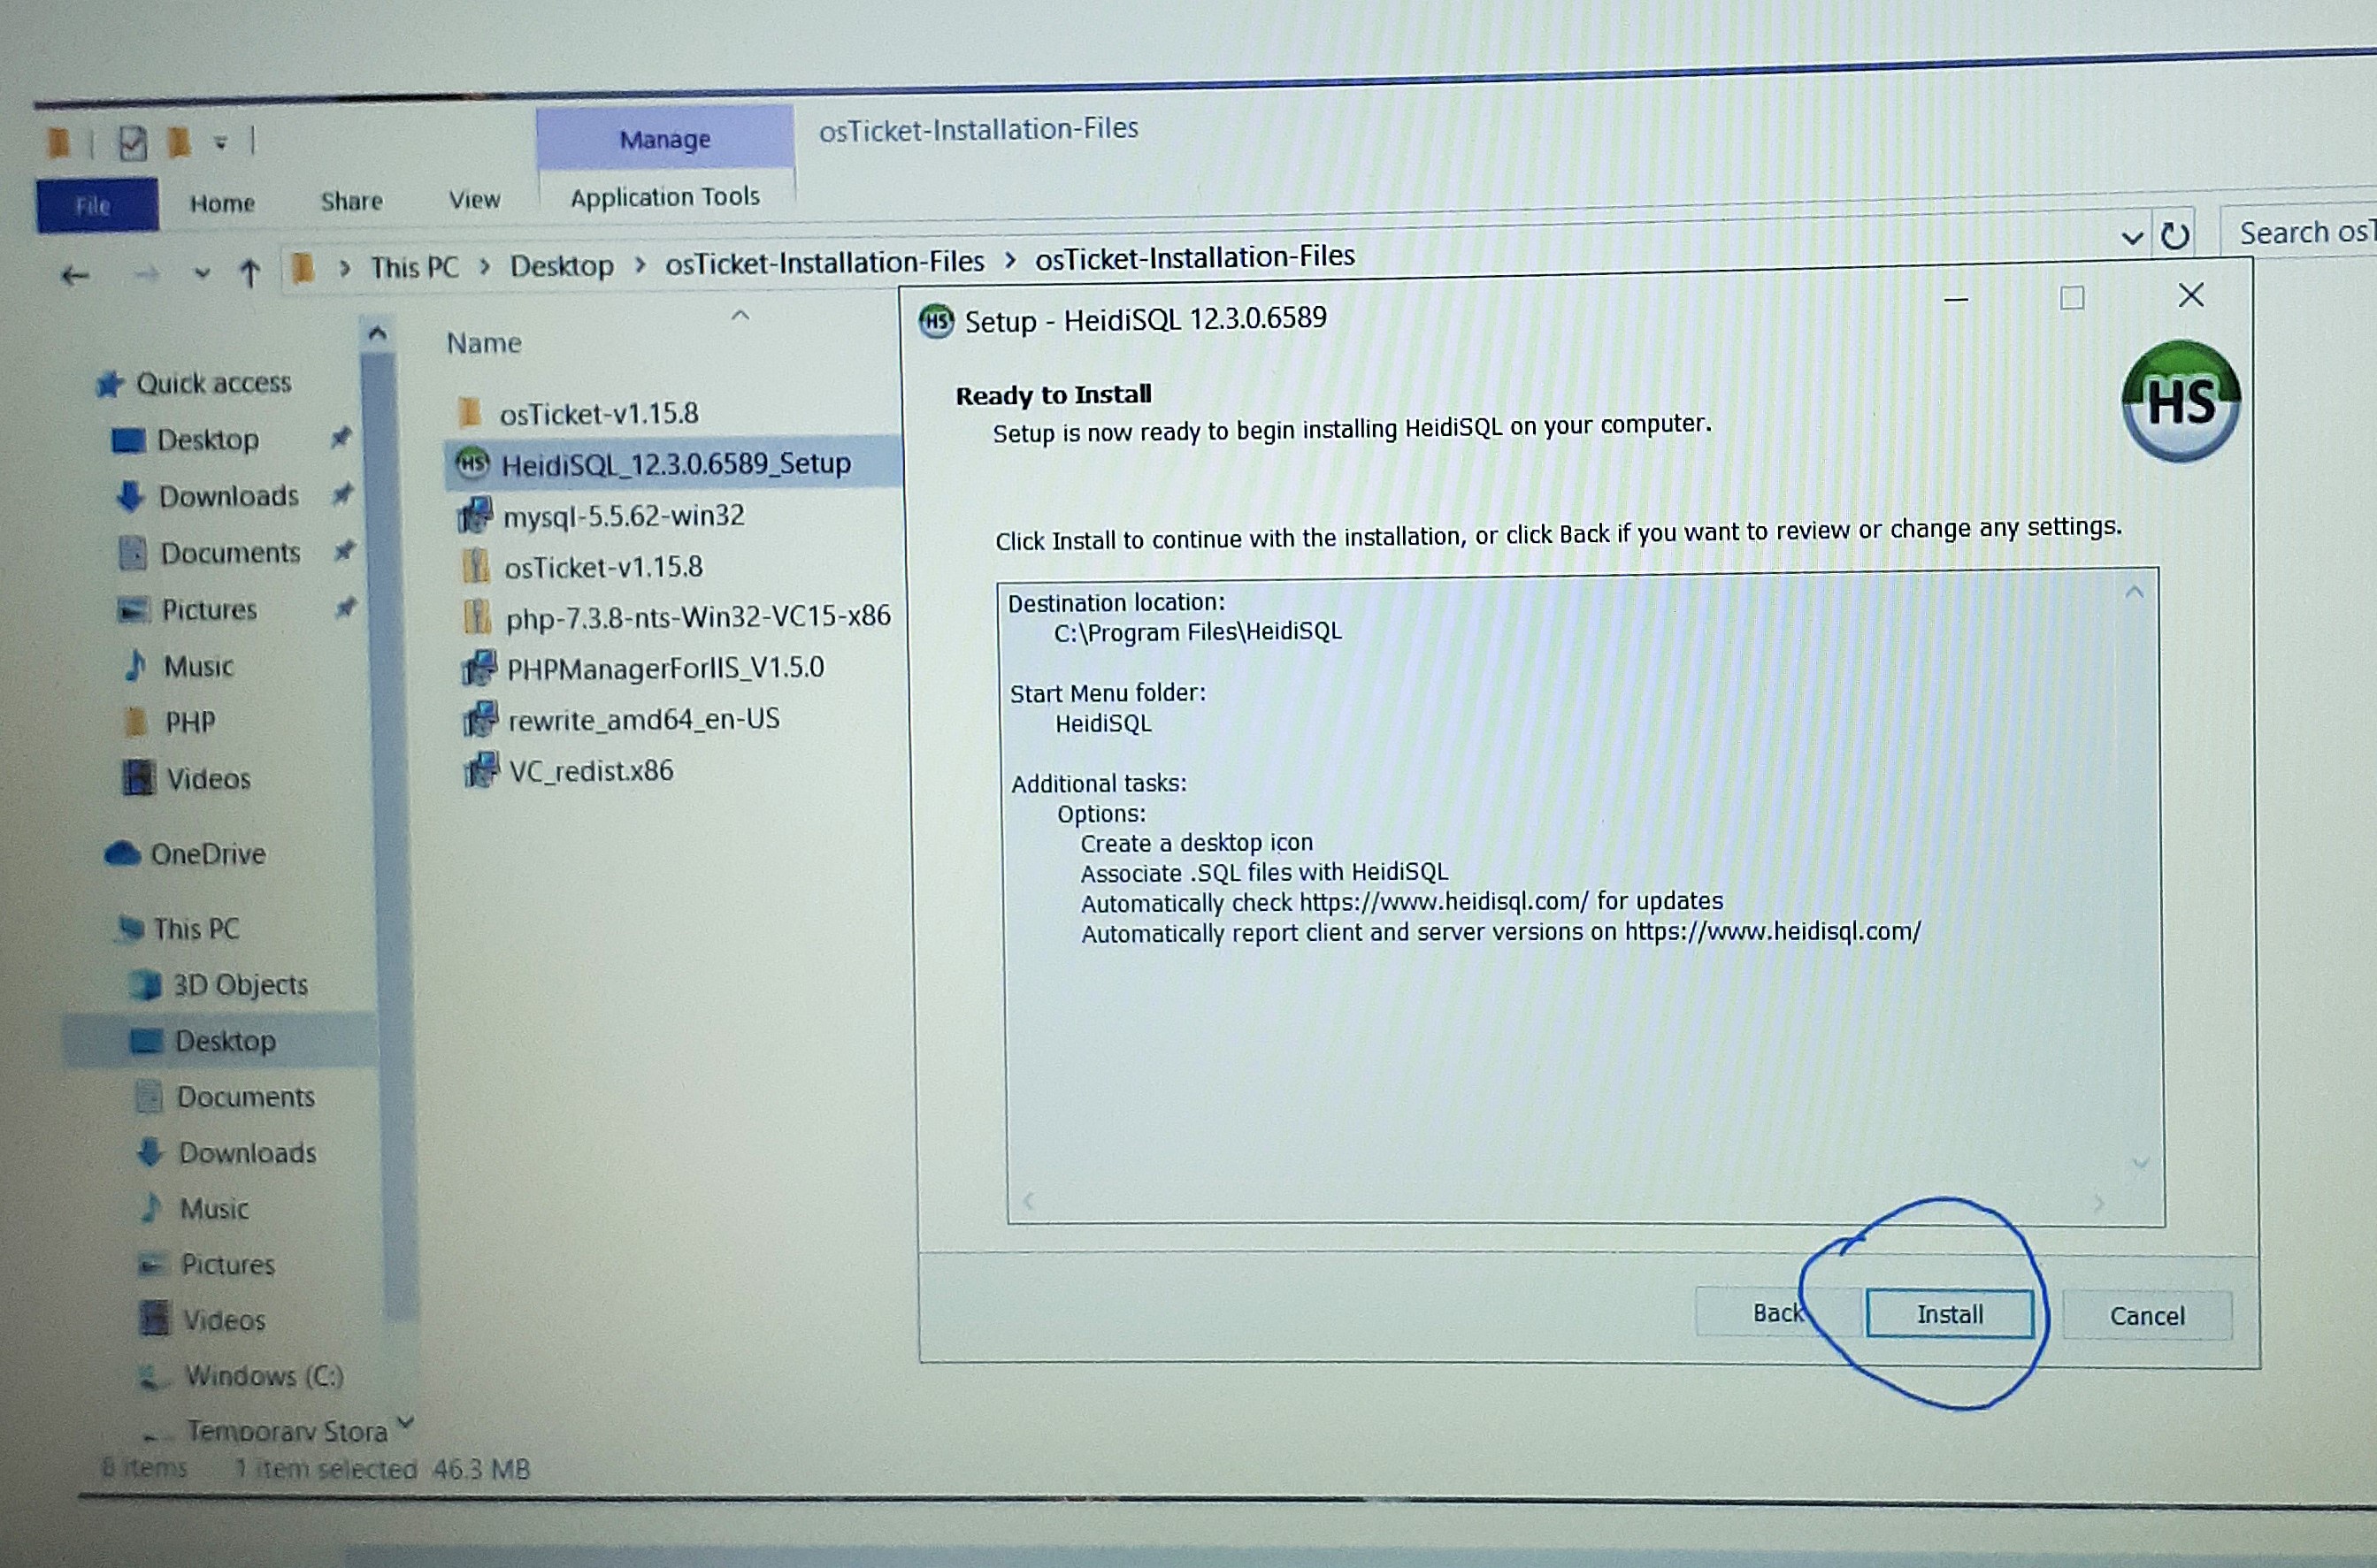The image size is (2377, 1568).
Task: Click the refresh icon beside the address bar
Action: click(2175, 236)
